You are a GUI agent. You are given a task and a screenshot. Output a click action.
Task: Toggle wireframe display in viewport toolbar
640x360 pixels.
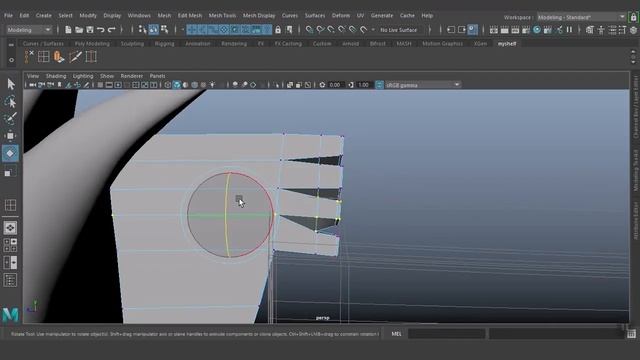[168, 85]
